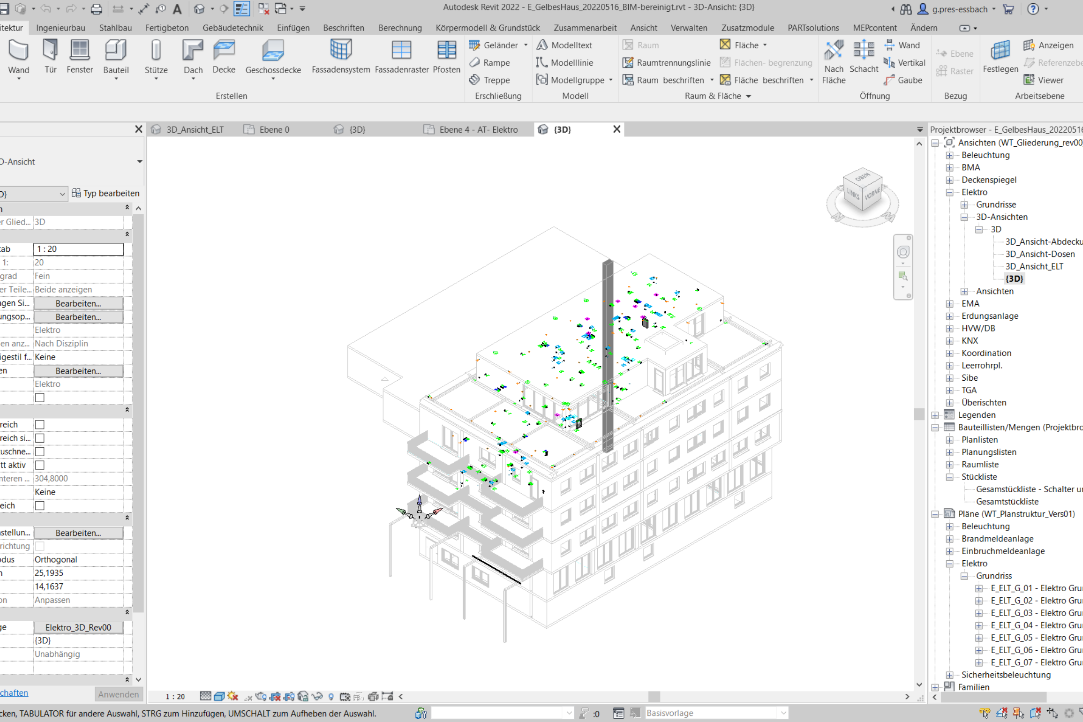This screenshot has width=1083, height=722.
Task: Toggle the checkbox below the Elektro field
Action: (x=40, y=397)
